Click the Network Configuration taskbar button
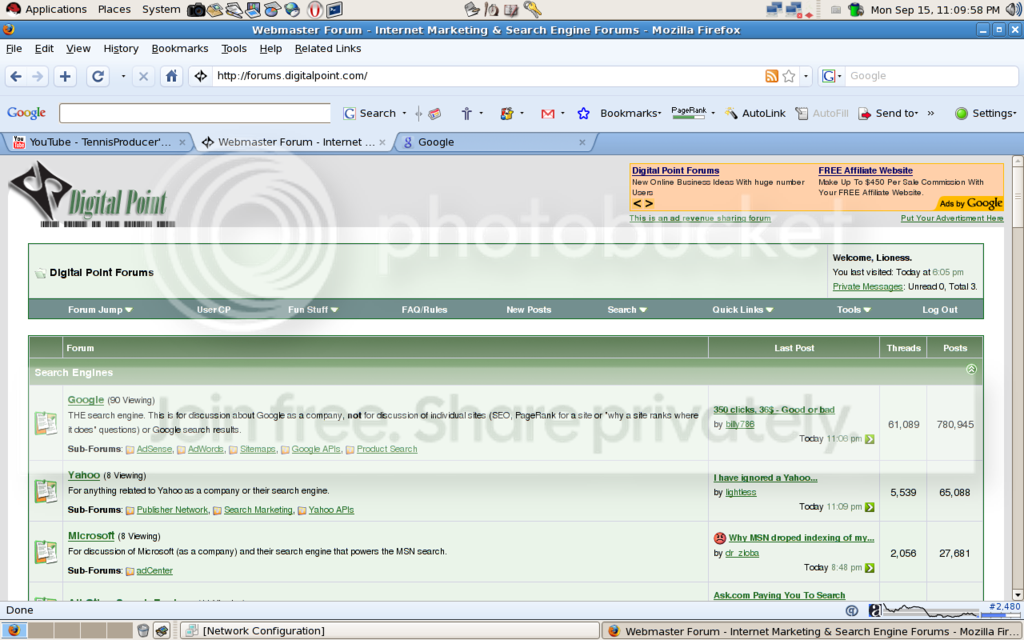The width and height of the screenshot is (1024, 640). (390, 630)
